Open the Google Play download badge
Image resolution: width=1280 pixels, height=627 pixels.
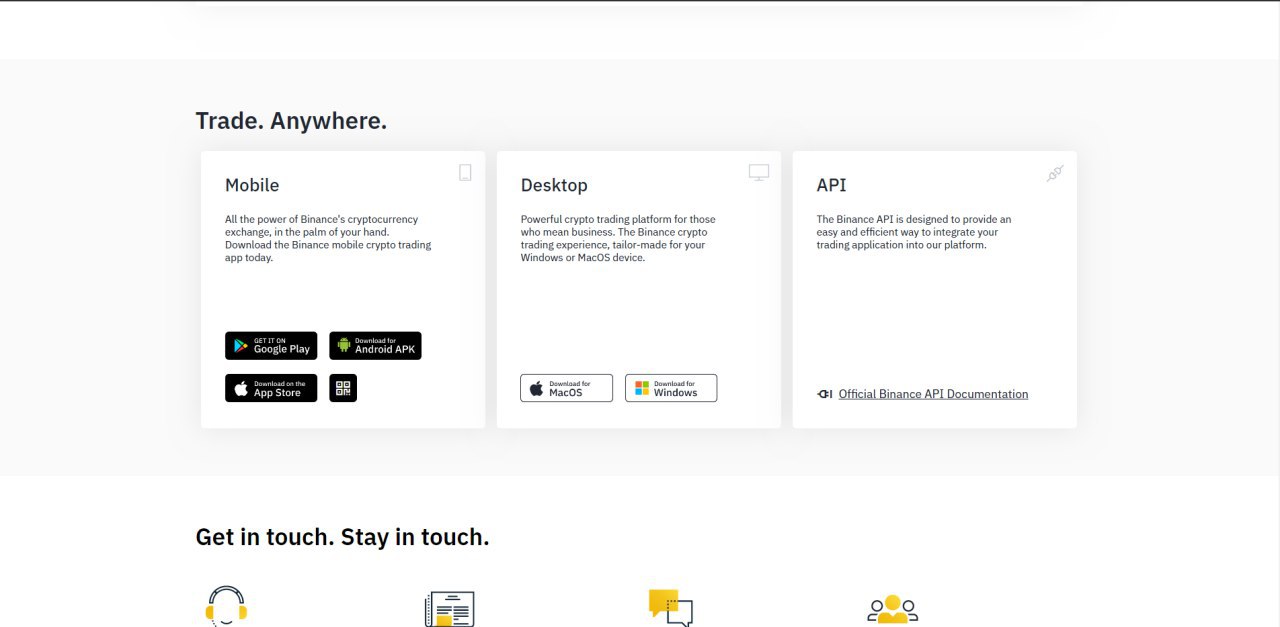point(271,346)
